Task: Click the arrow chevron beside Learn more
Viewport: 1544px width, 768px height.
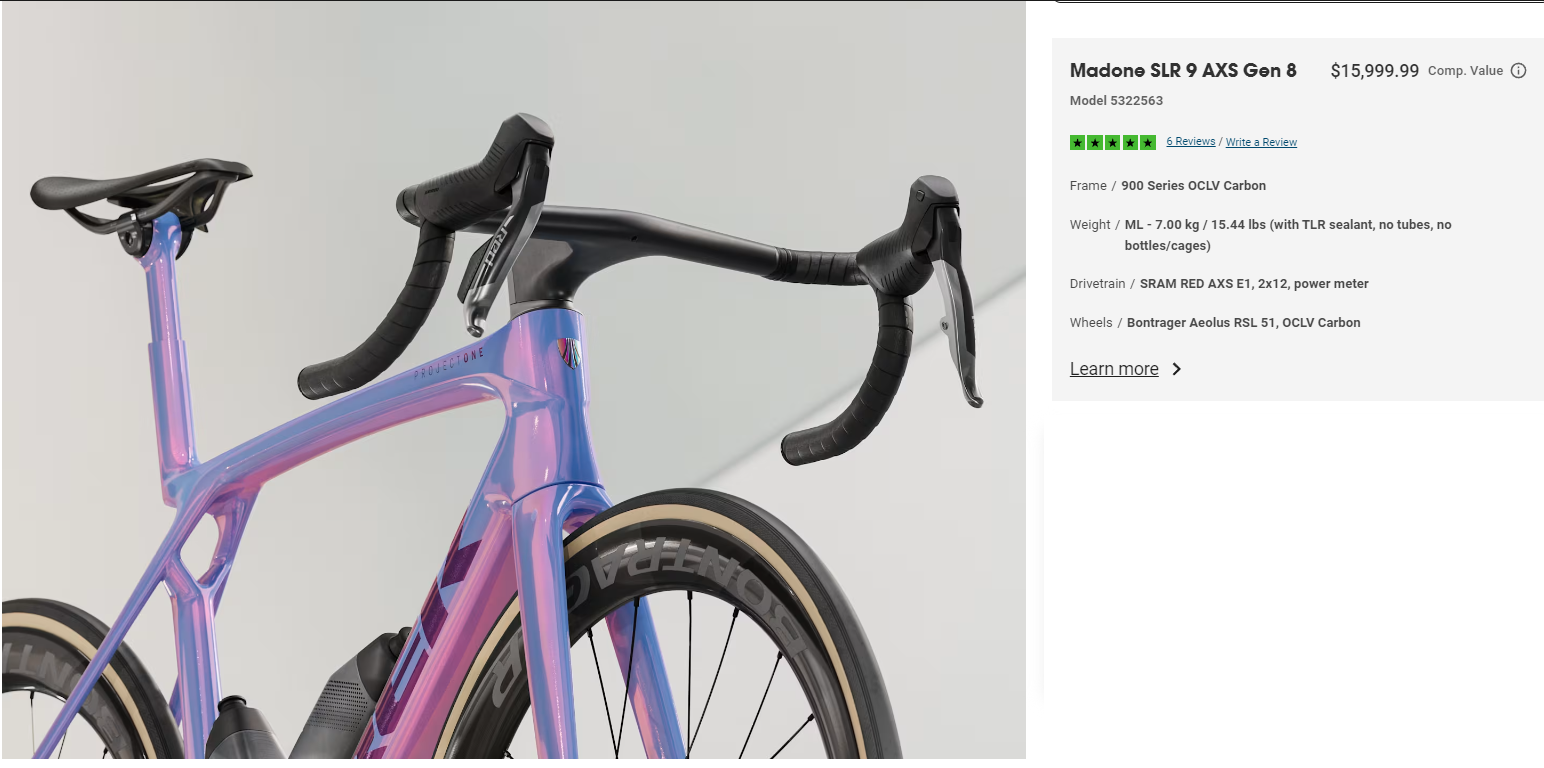Action: point(1176,369)
